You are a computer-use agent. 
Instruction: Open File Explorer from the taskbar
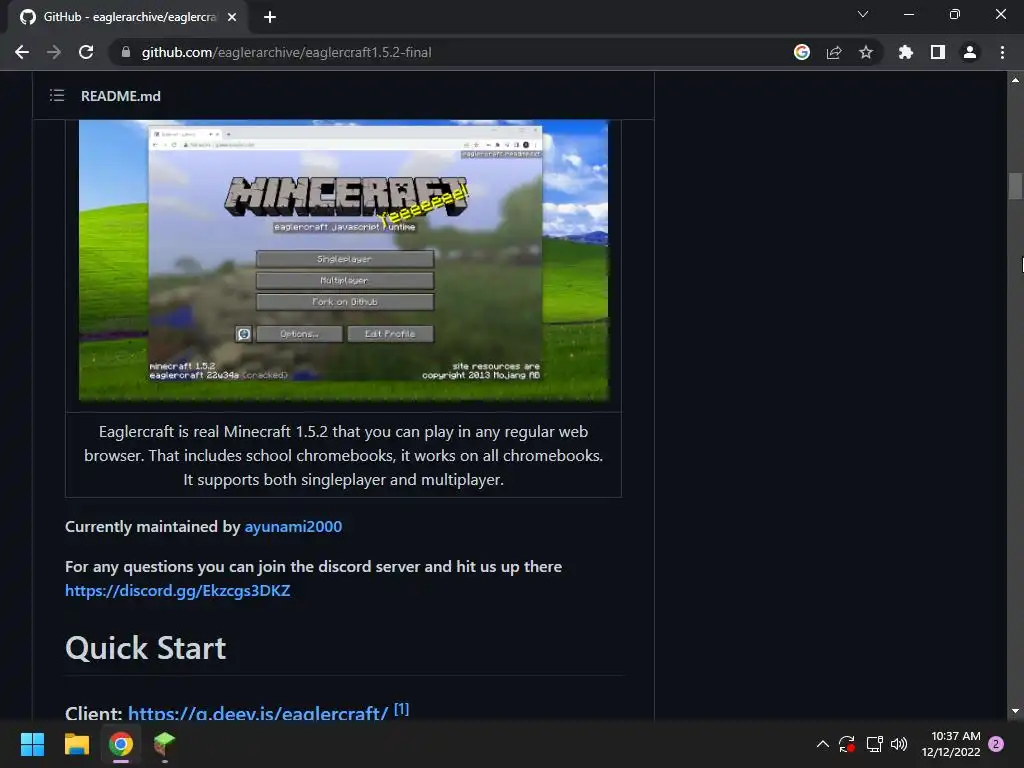tap(76, 744)
